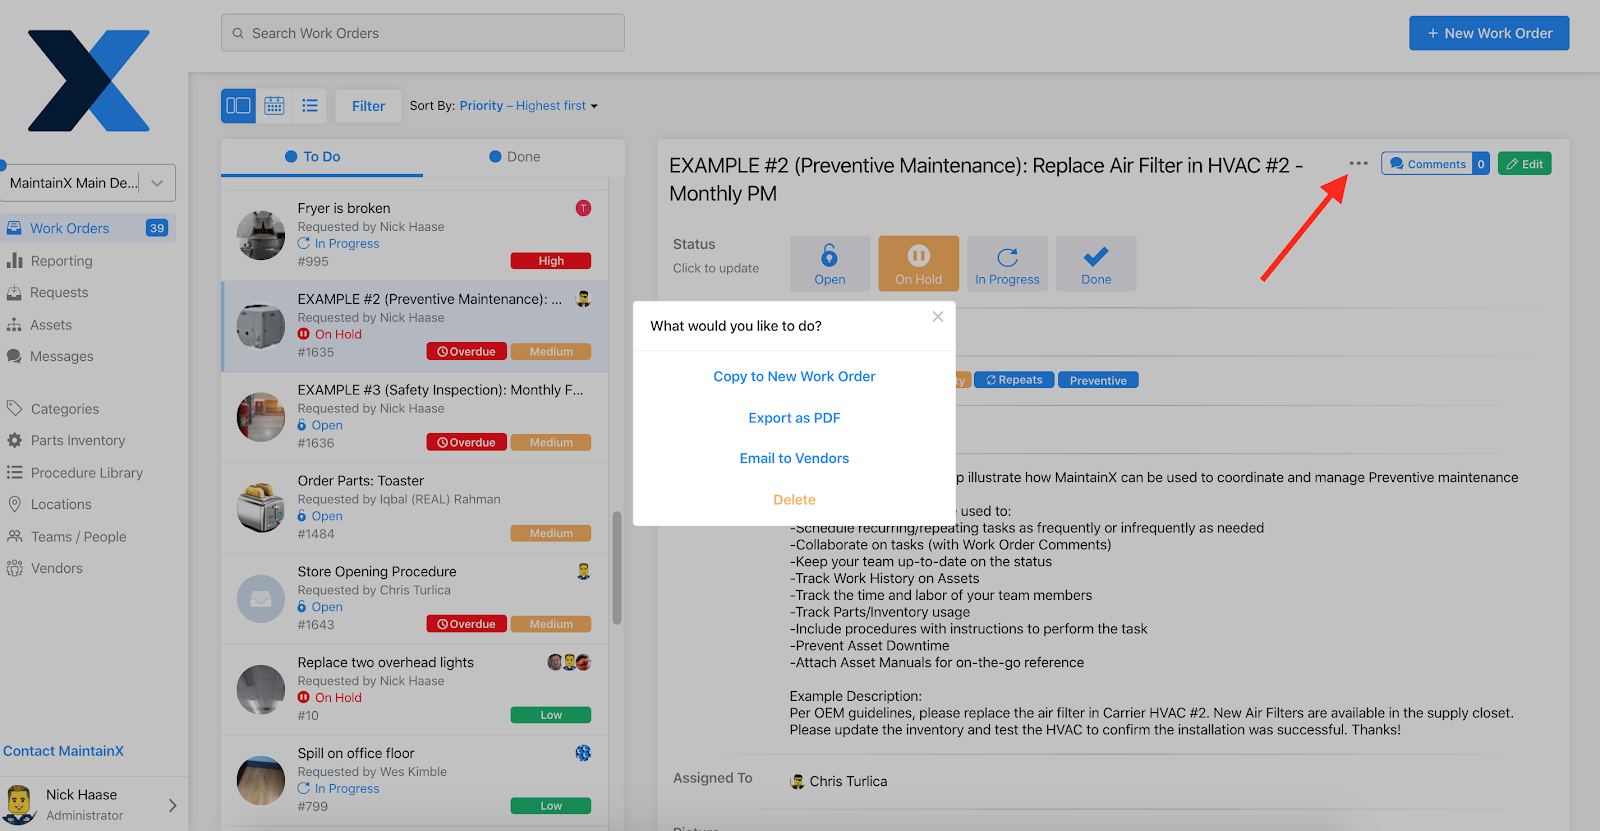Click the work order list scrollbar

point(617,568)
